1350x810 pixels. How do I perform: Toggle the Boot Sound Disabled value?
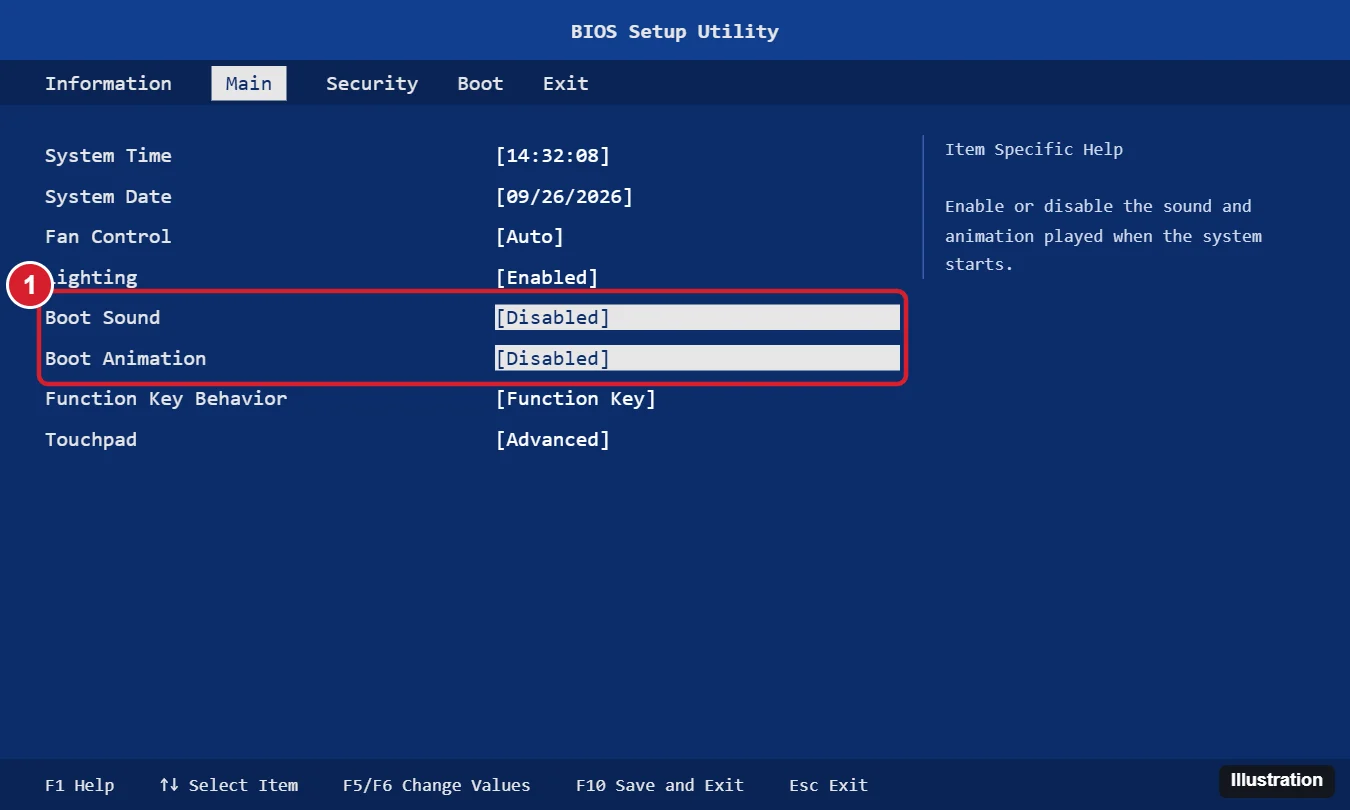point(697,318)
